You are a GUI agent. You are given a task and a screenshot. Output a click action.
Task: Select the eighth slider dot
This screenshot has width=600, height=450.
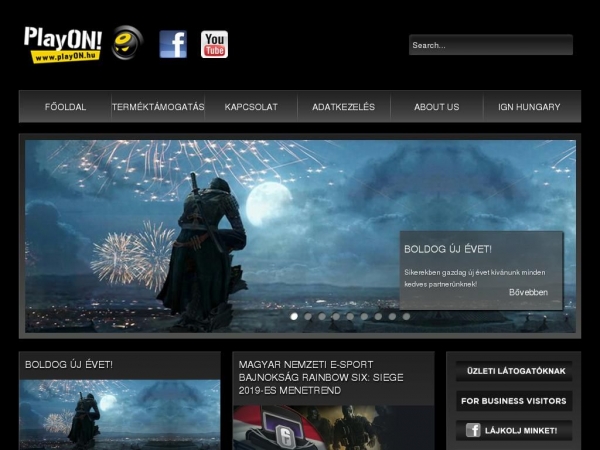point(392,316)
